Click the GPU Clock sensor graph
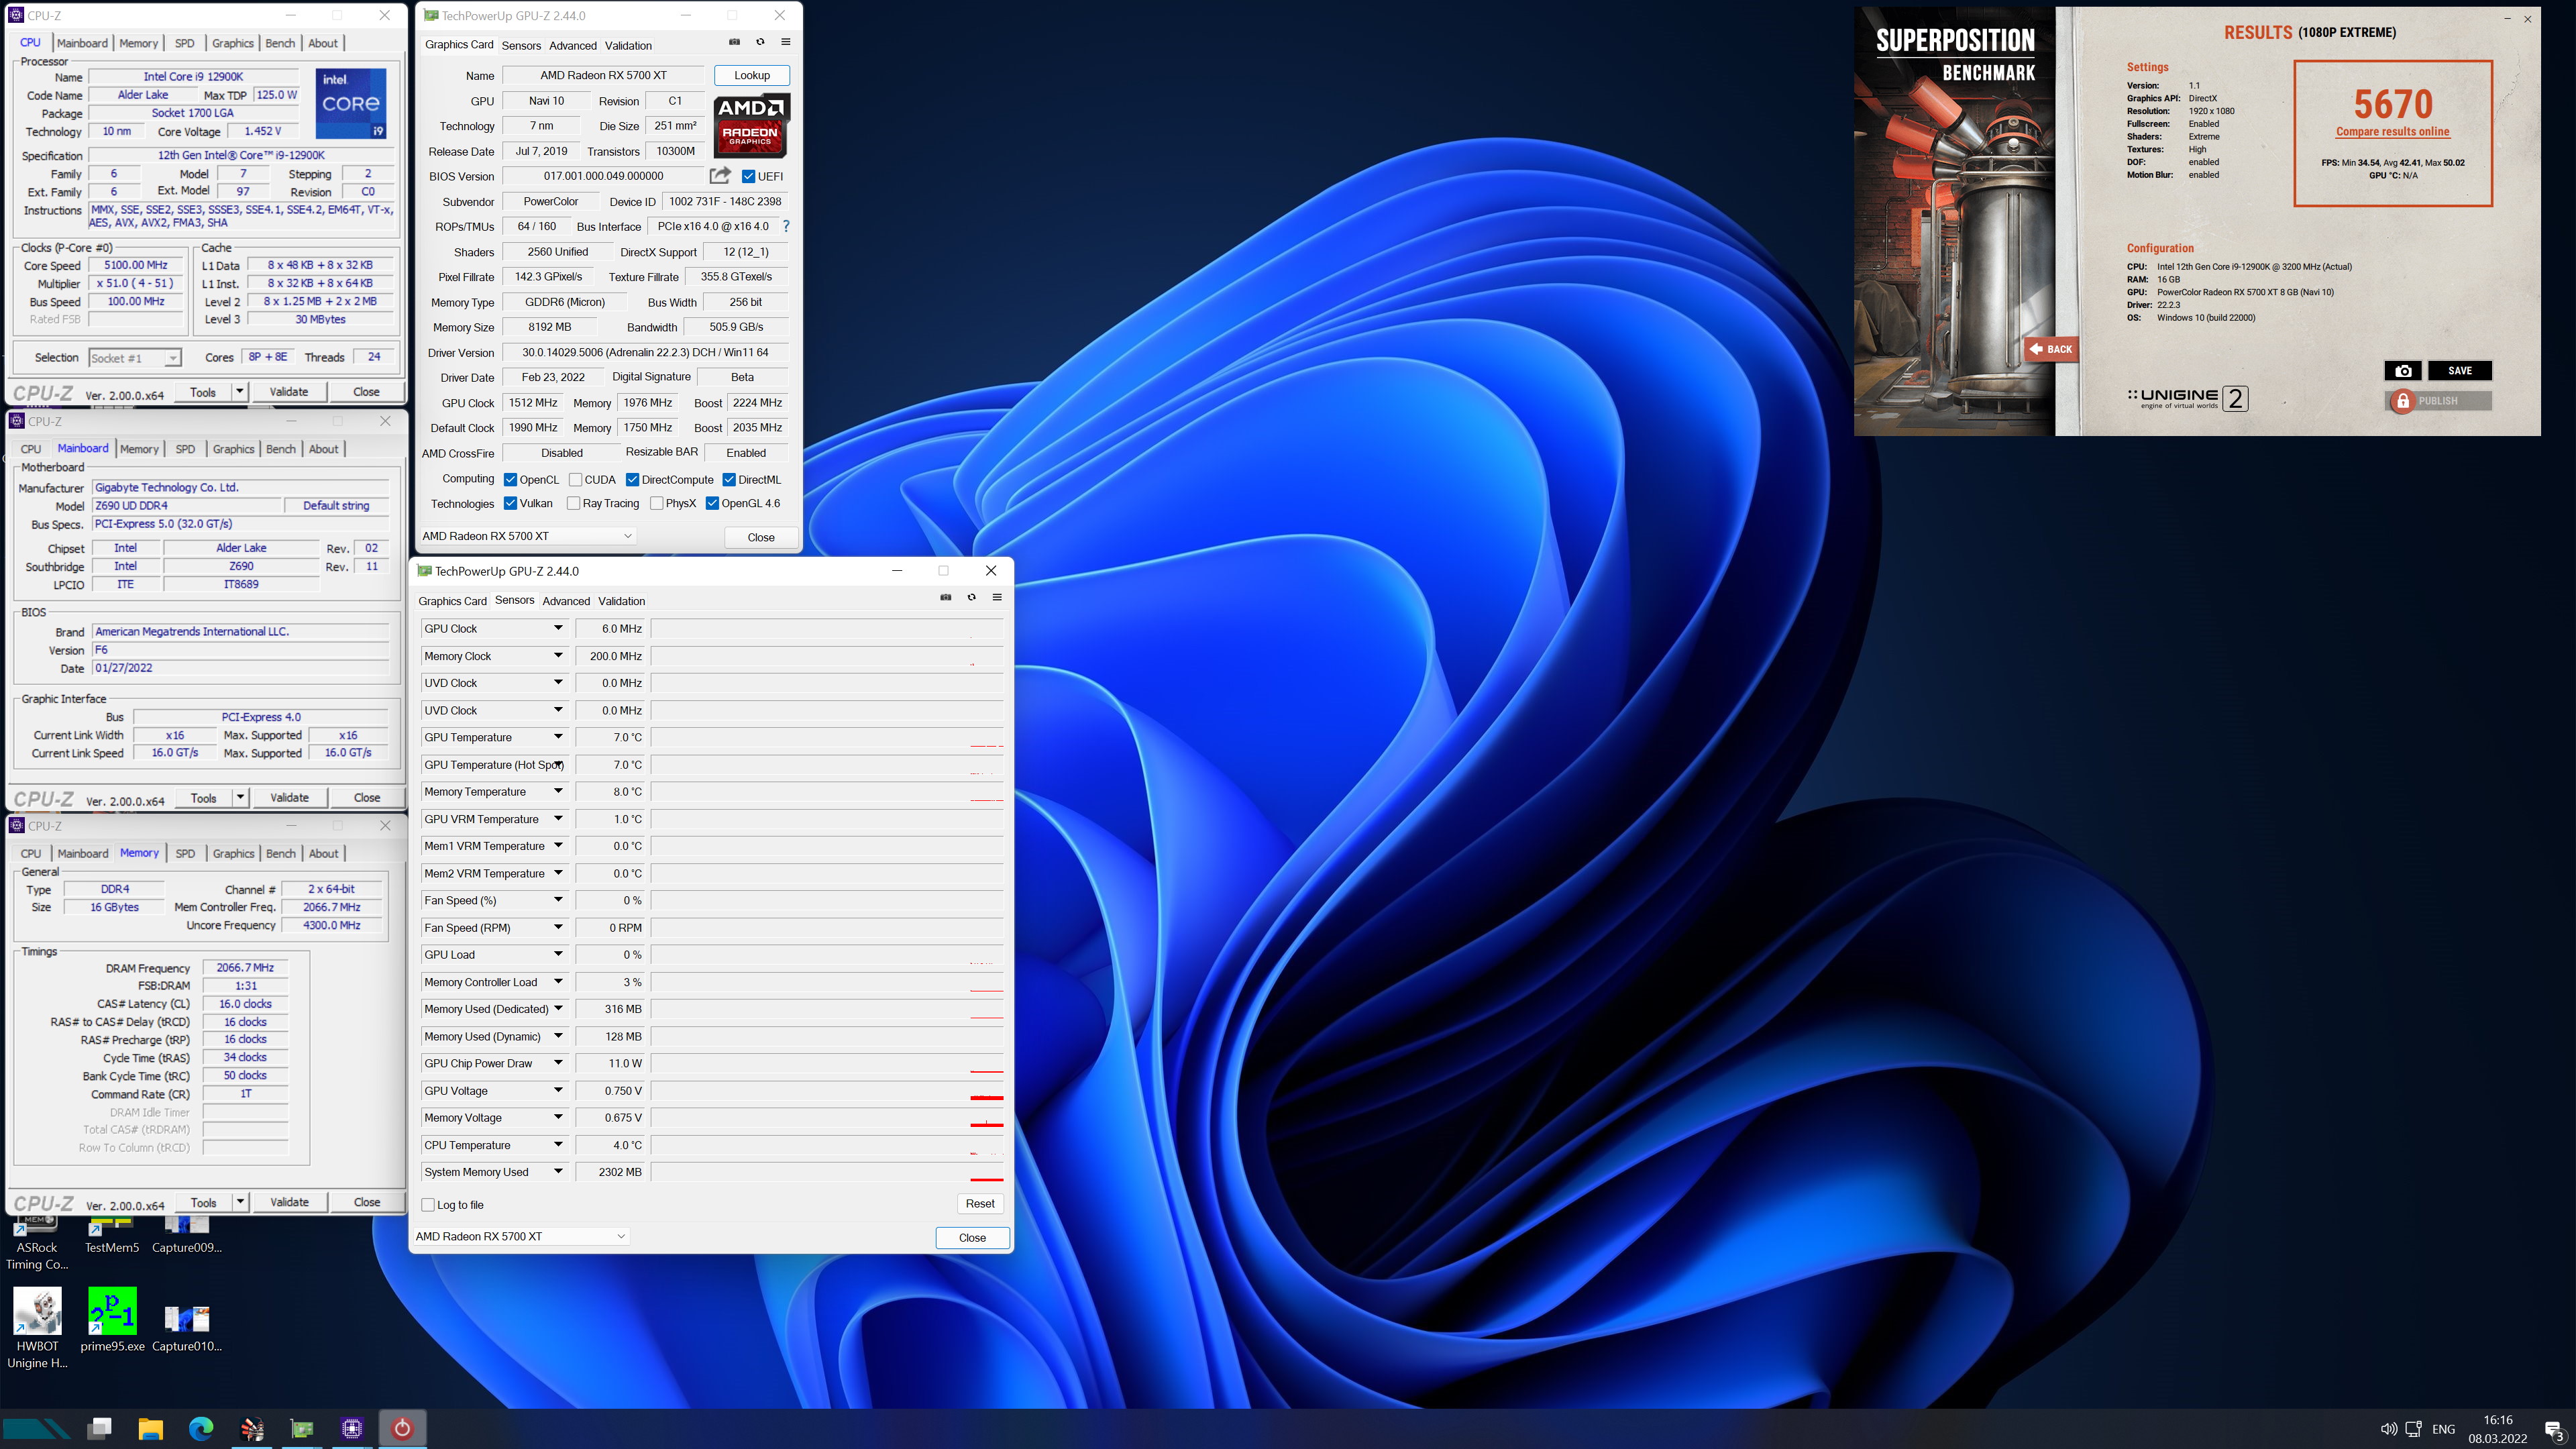Viewport: 2576px width, 1449px height. (827, 628)
